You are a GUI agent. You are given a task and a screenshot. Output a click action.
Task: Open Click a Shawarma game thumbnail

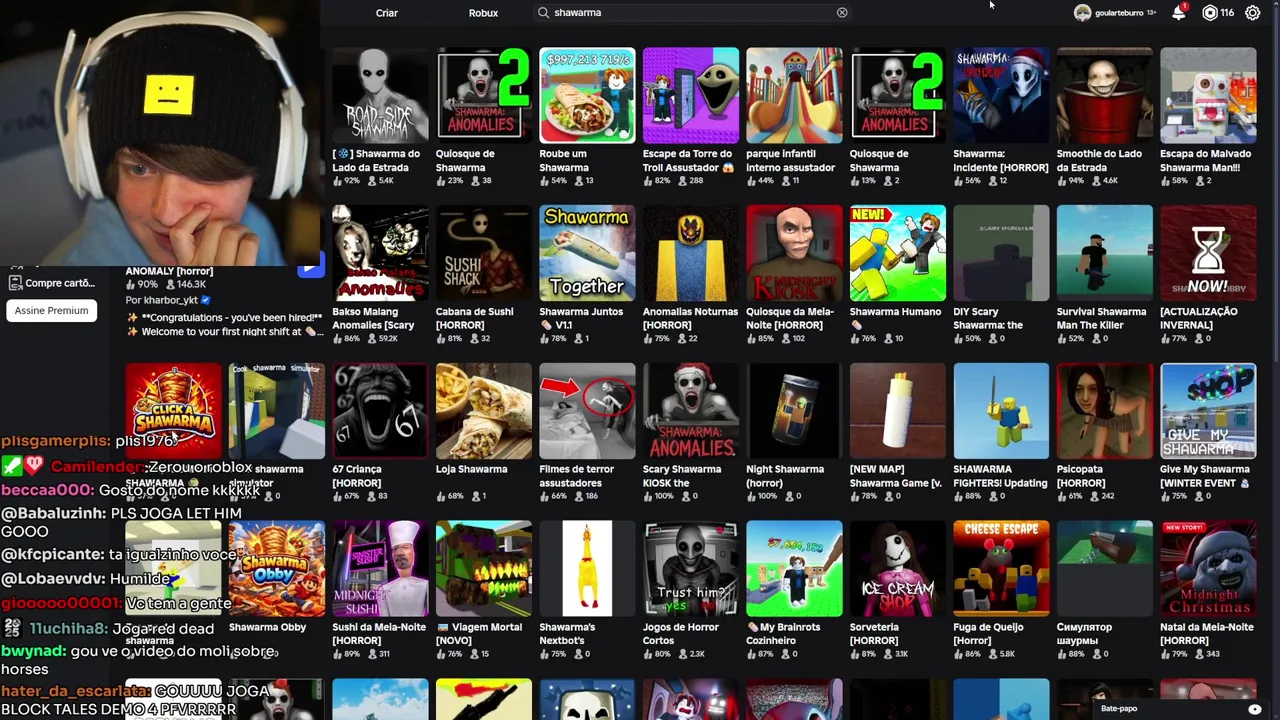pos(173,411)
